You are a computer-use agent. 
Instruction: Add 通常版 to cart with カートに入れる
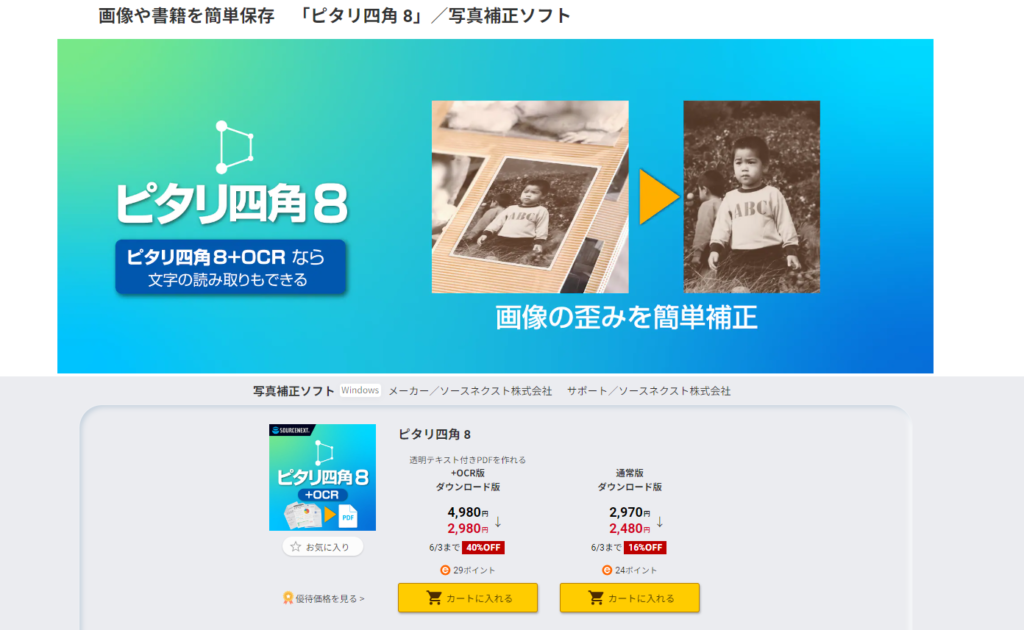coord(630,597)
